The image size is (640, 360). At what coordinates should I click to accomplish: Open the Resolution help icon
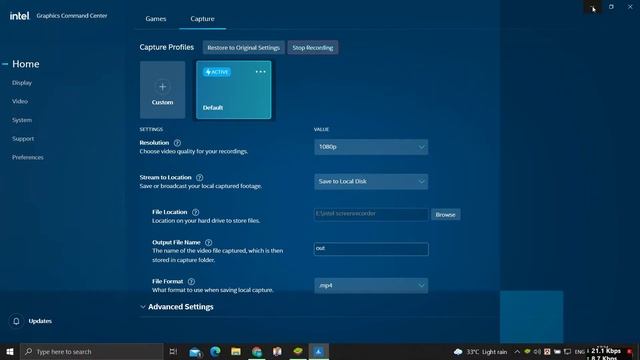point(177,143)
